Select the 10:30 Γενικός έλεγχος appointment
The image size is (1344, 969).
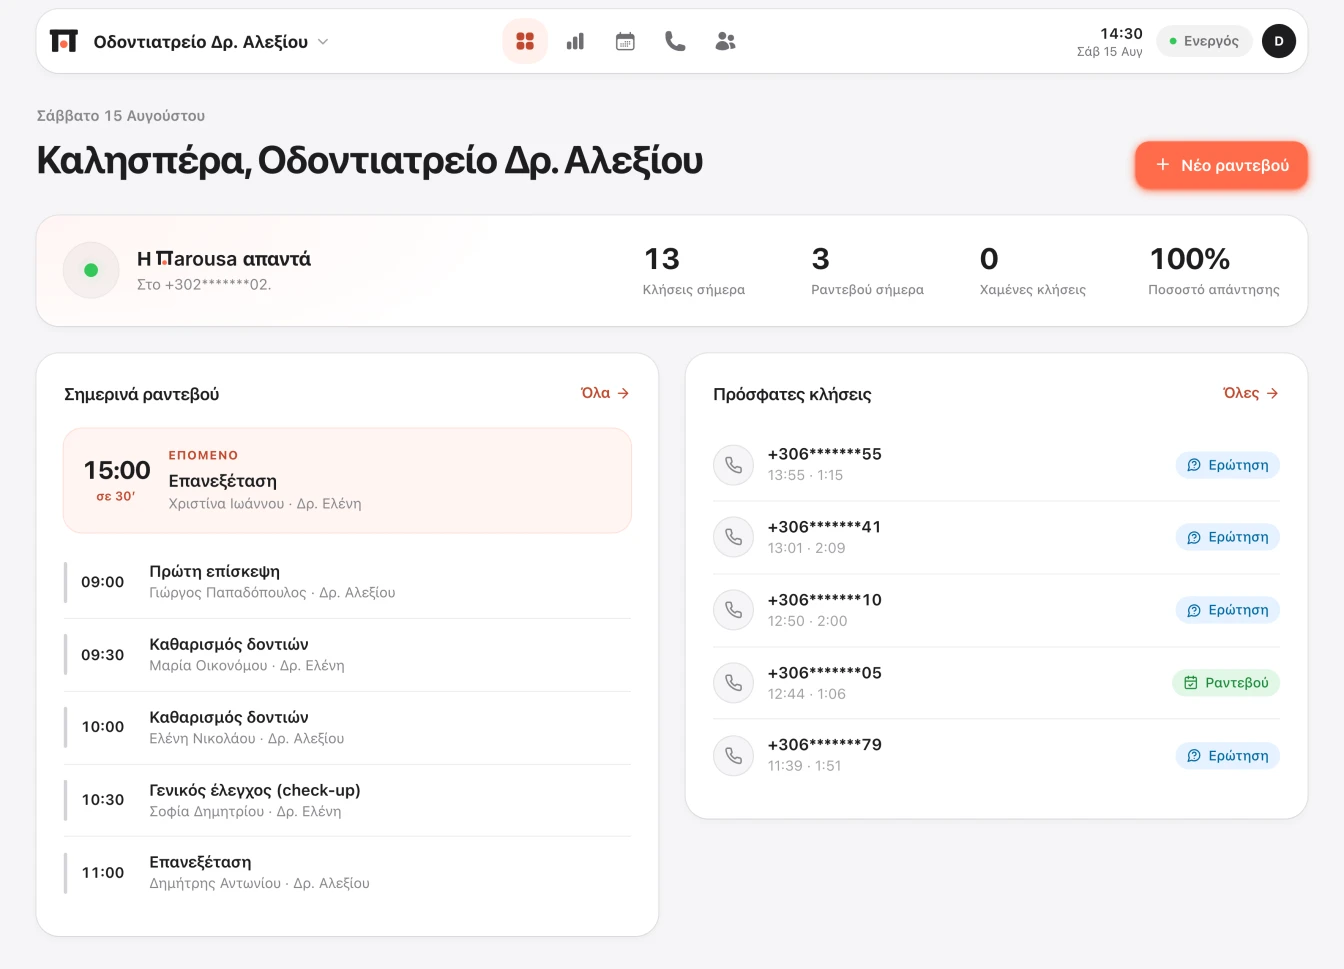coord(347,800)
